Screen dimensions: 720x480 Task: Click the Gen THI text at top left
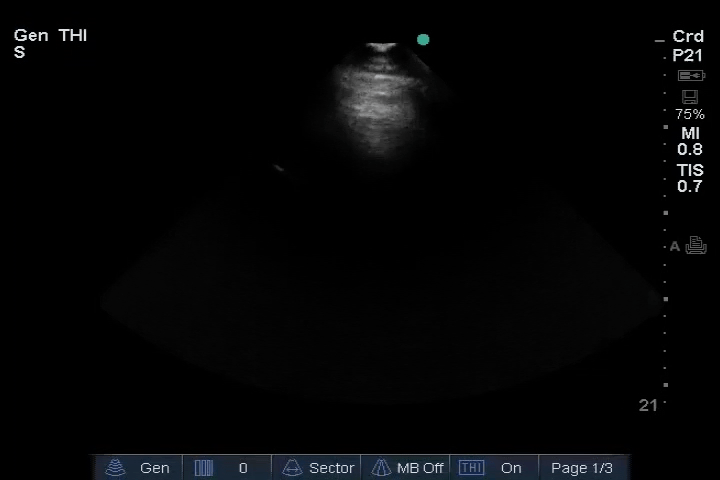[50, 36]
